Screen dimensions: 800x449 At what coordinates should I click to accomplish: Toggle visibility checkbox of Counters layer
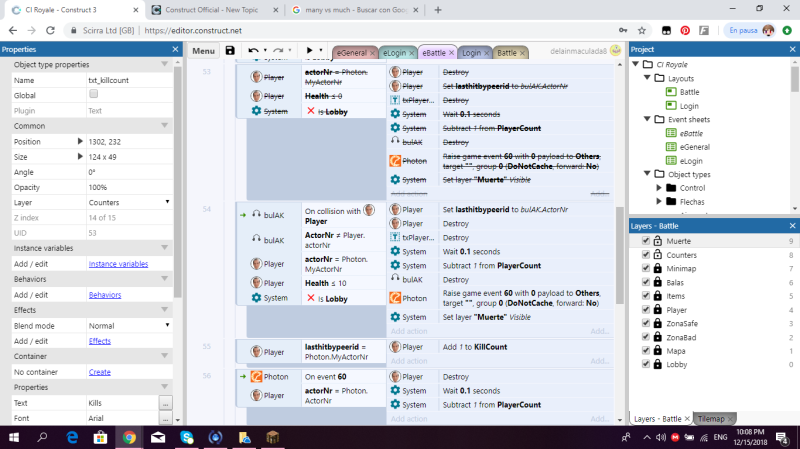(646, 255)
